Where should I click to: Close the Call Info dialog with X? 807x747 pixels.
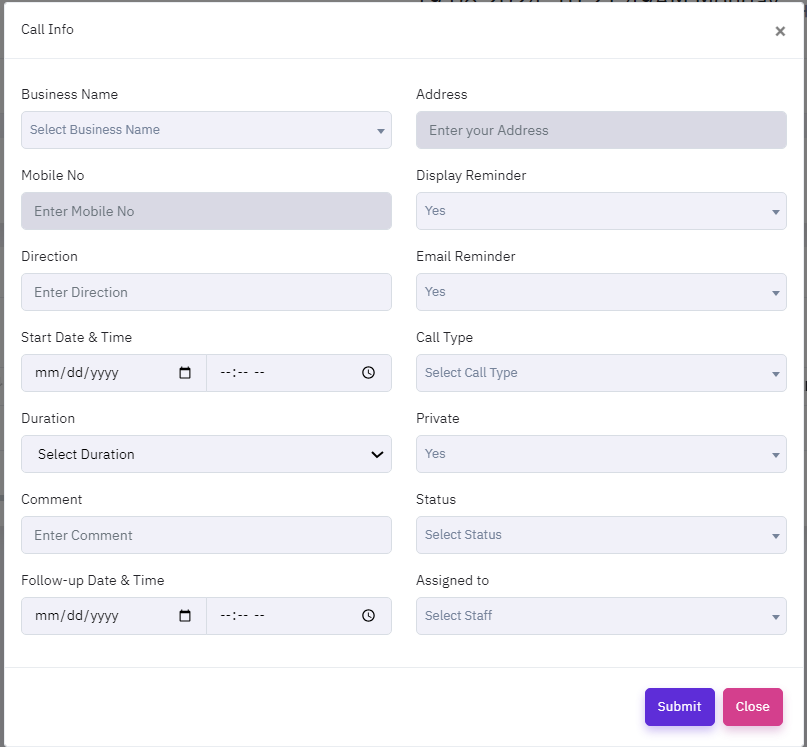pyautogui.click(x=780, y=31)
